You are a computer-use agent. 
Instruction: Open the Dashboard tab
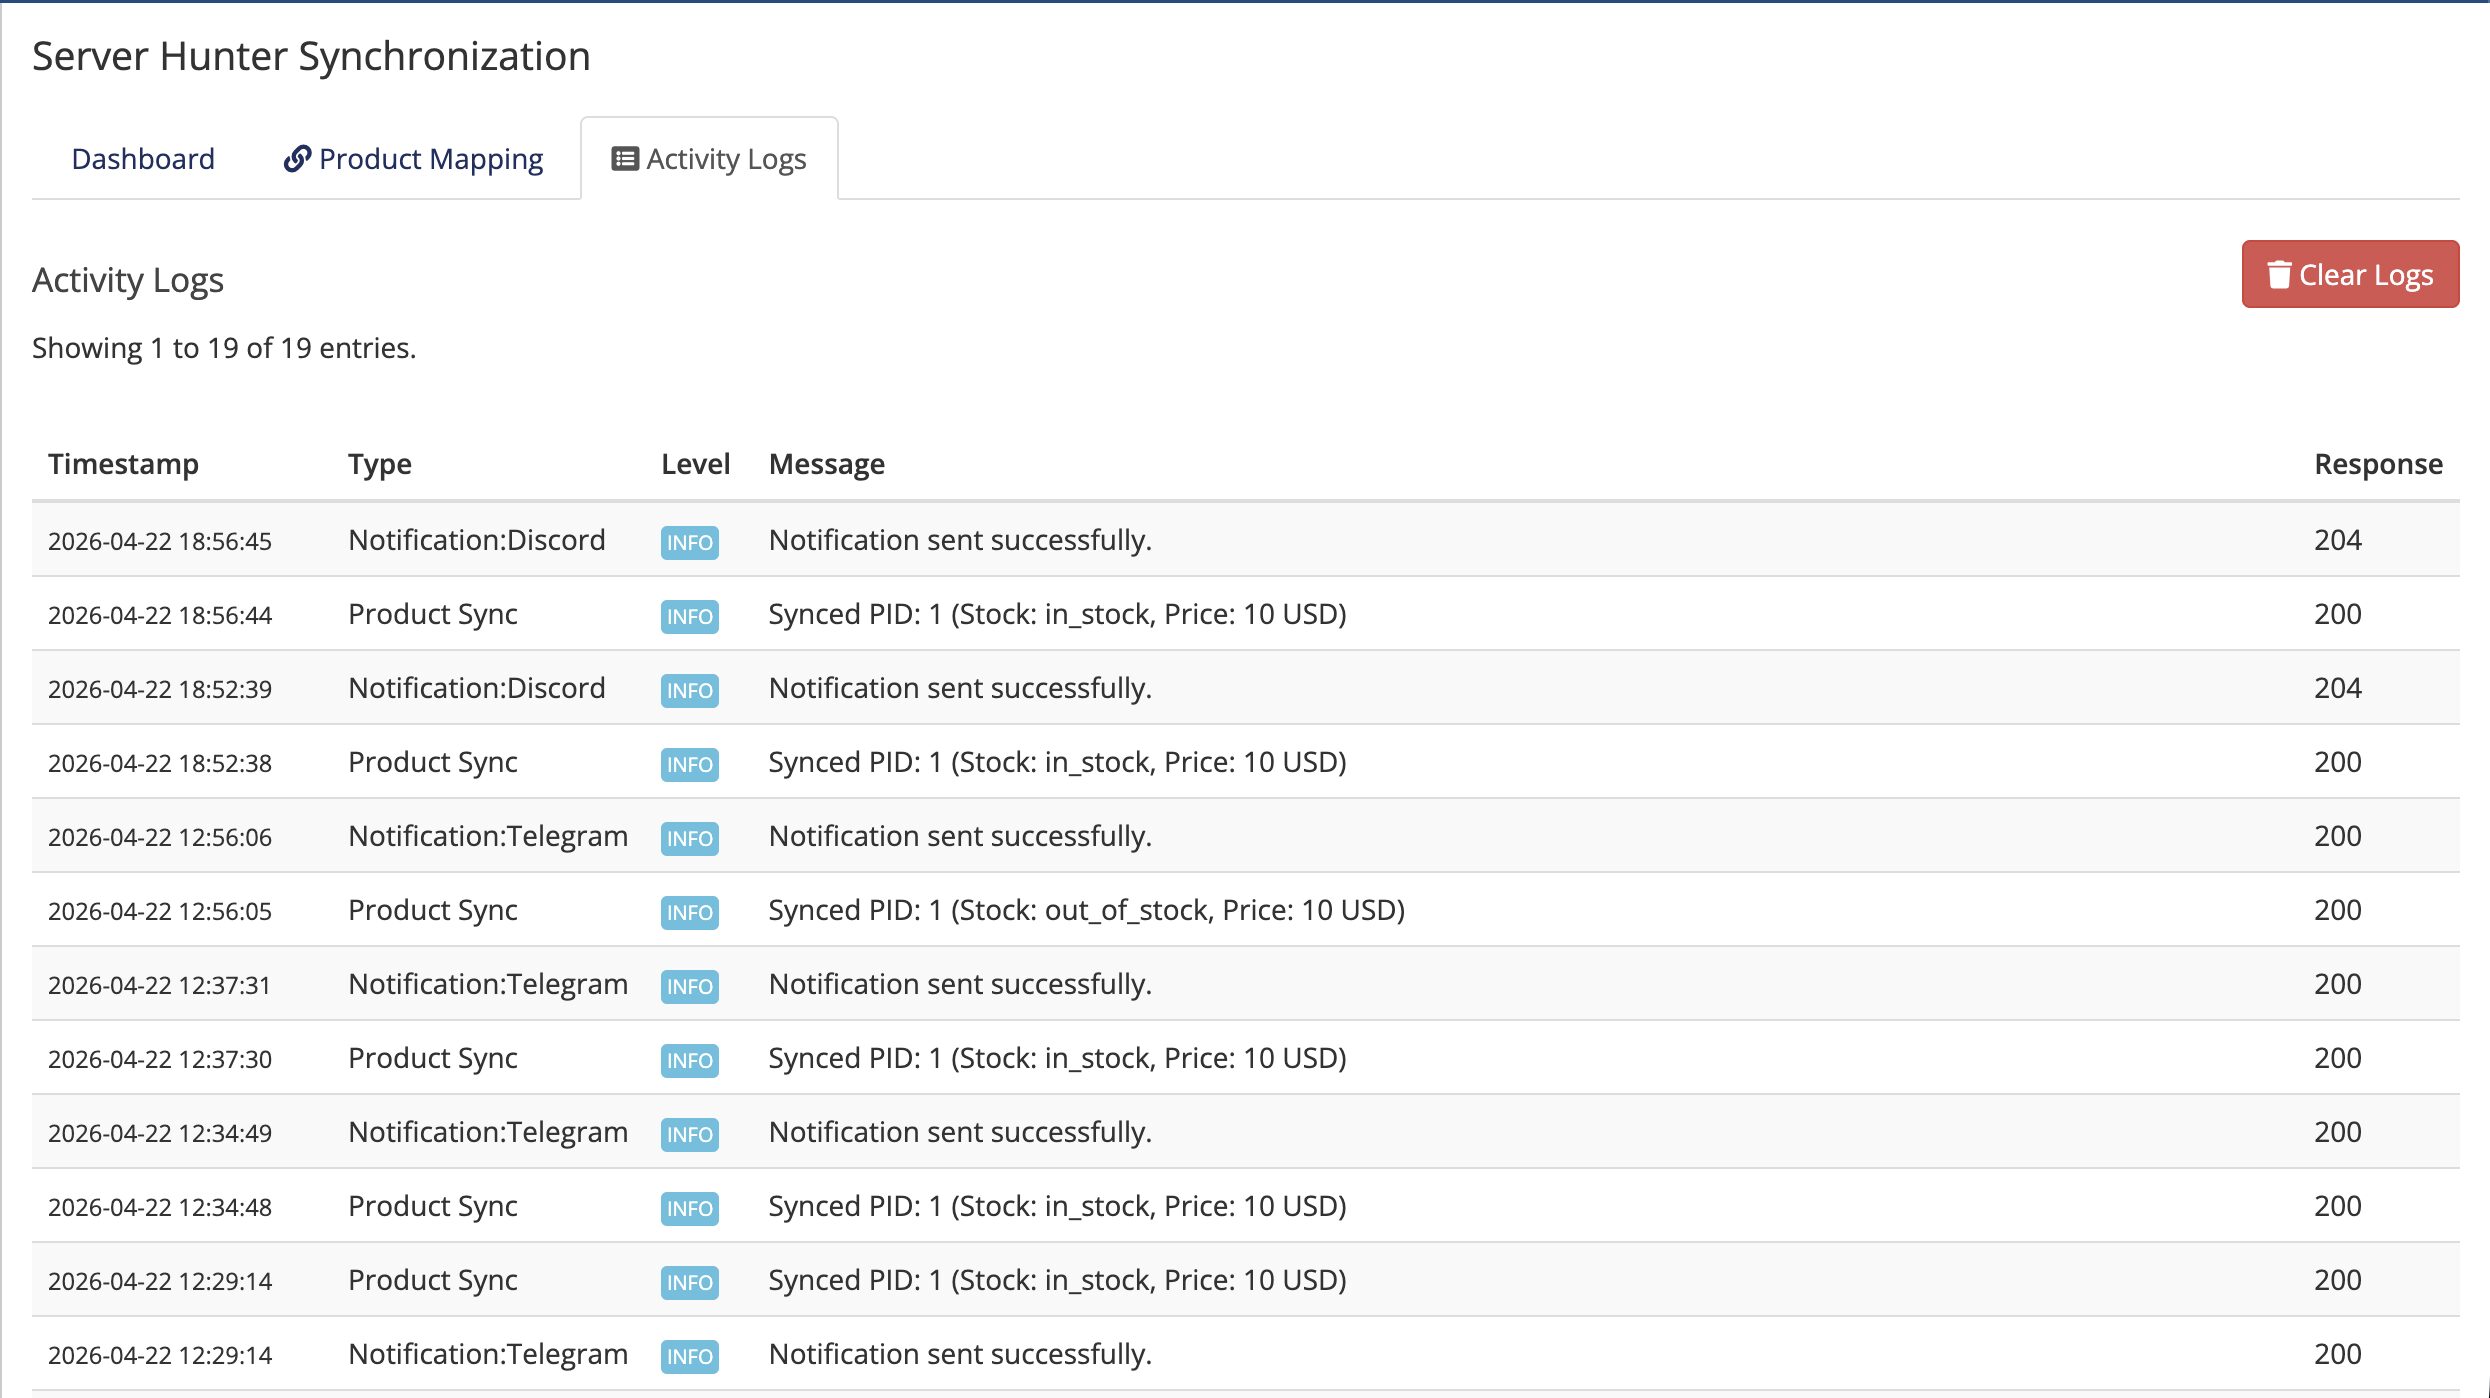[x=143, y=158]
